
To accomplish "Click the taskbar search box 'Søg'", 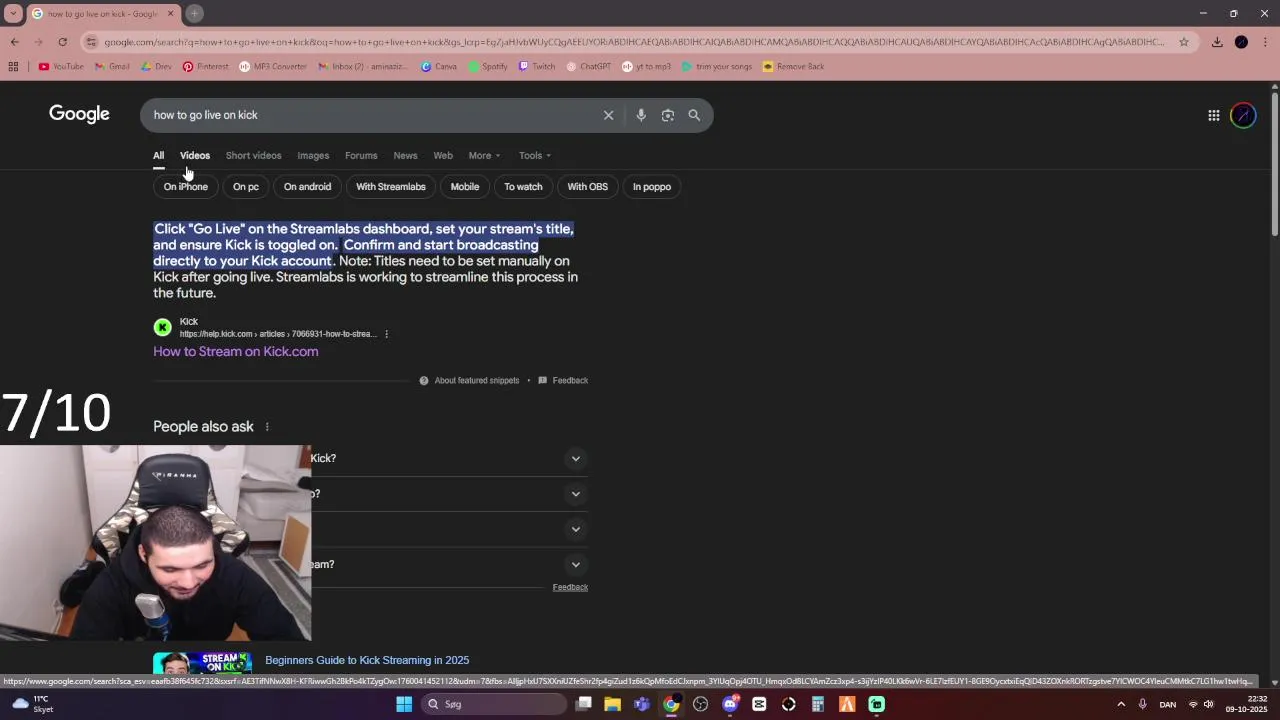I will [x=494, y=704].
